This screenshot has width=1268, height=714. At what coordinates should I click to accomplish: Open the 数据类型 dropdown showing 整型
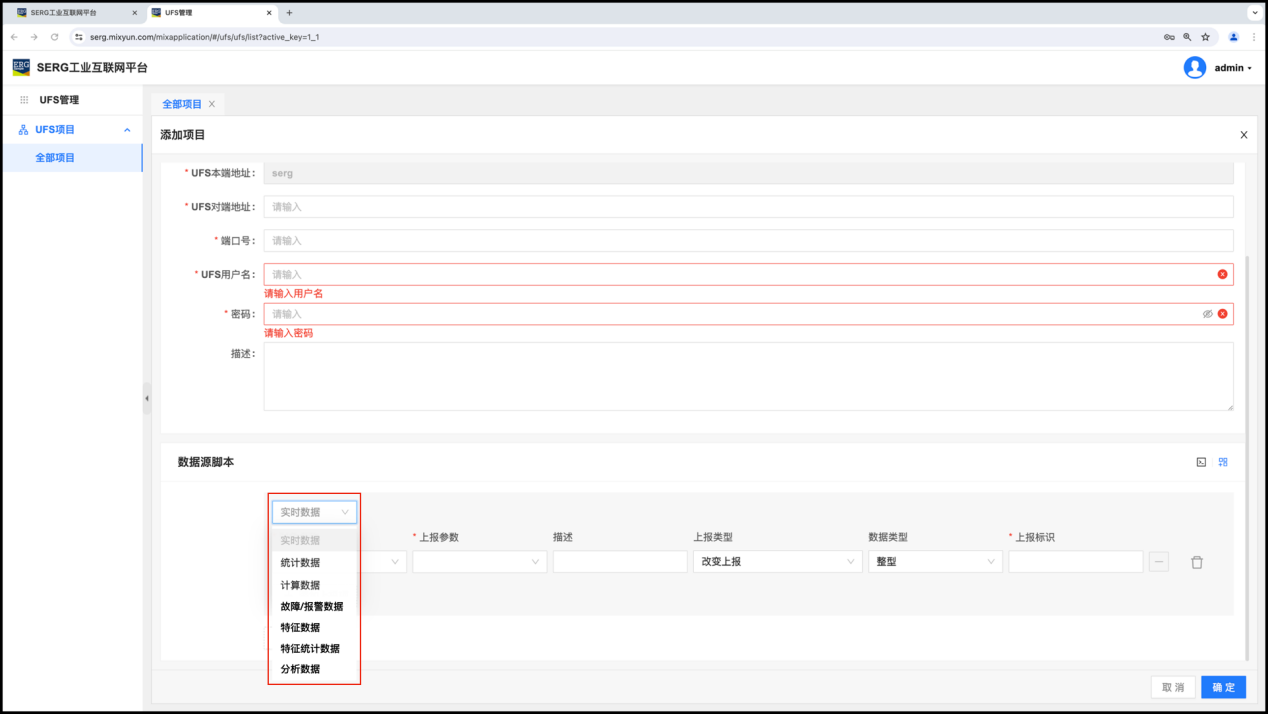935,562
